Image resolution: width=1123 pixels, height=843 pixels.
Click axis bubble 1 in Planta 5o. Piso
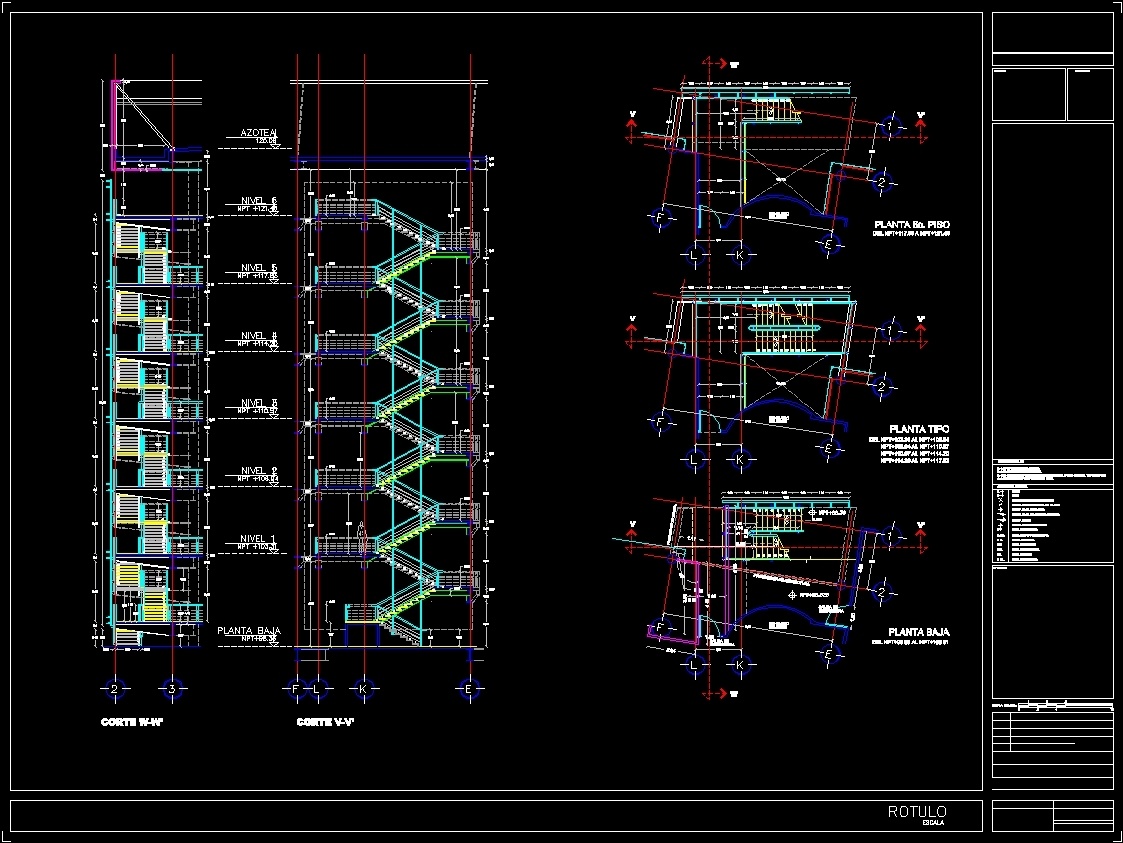tap(890, 127)
